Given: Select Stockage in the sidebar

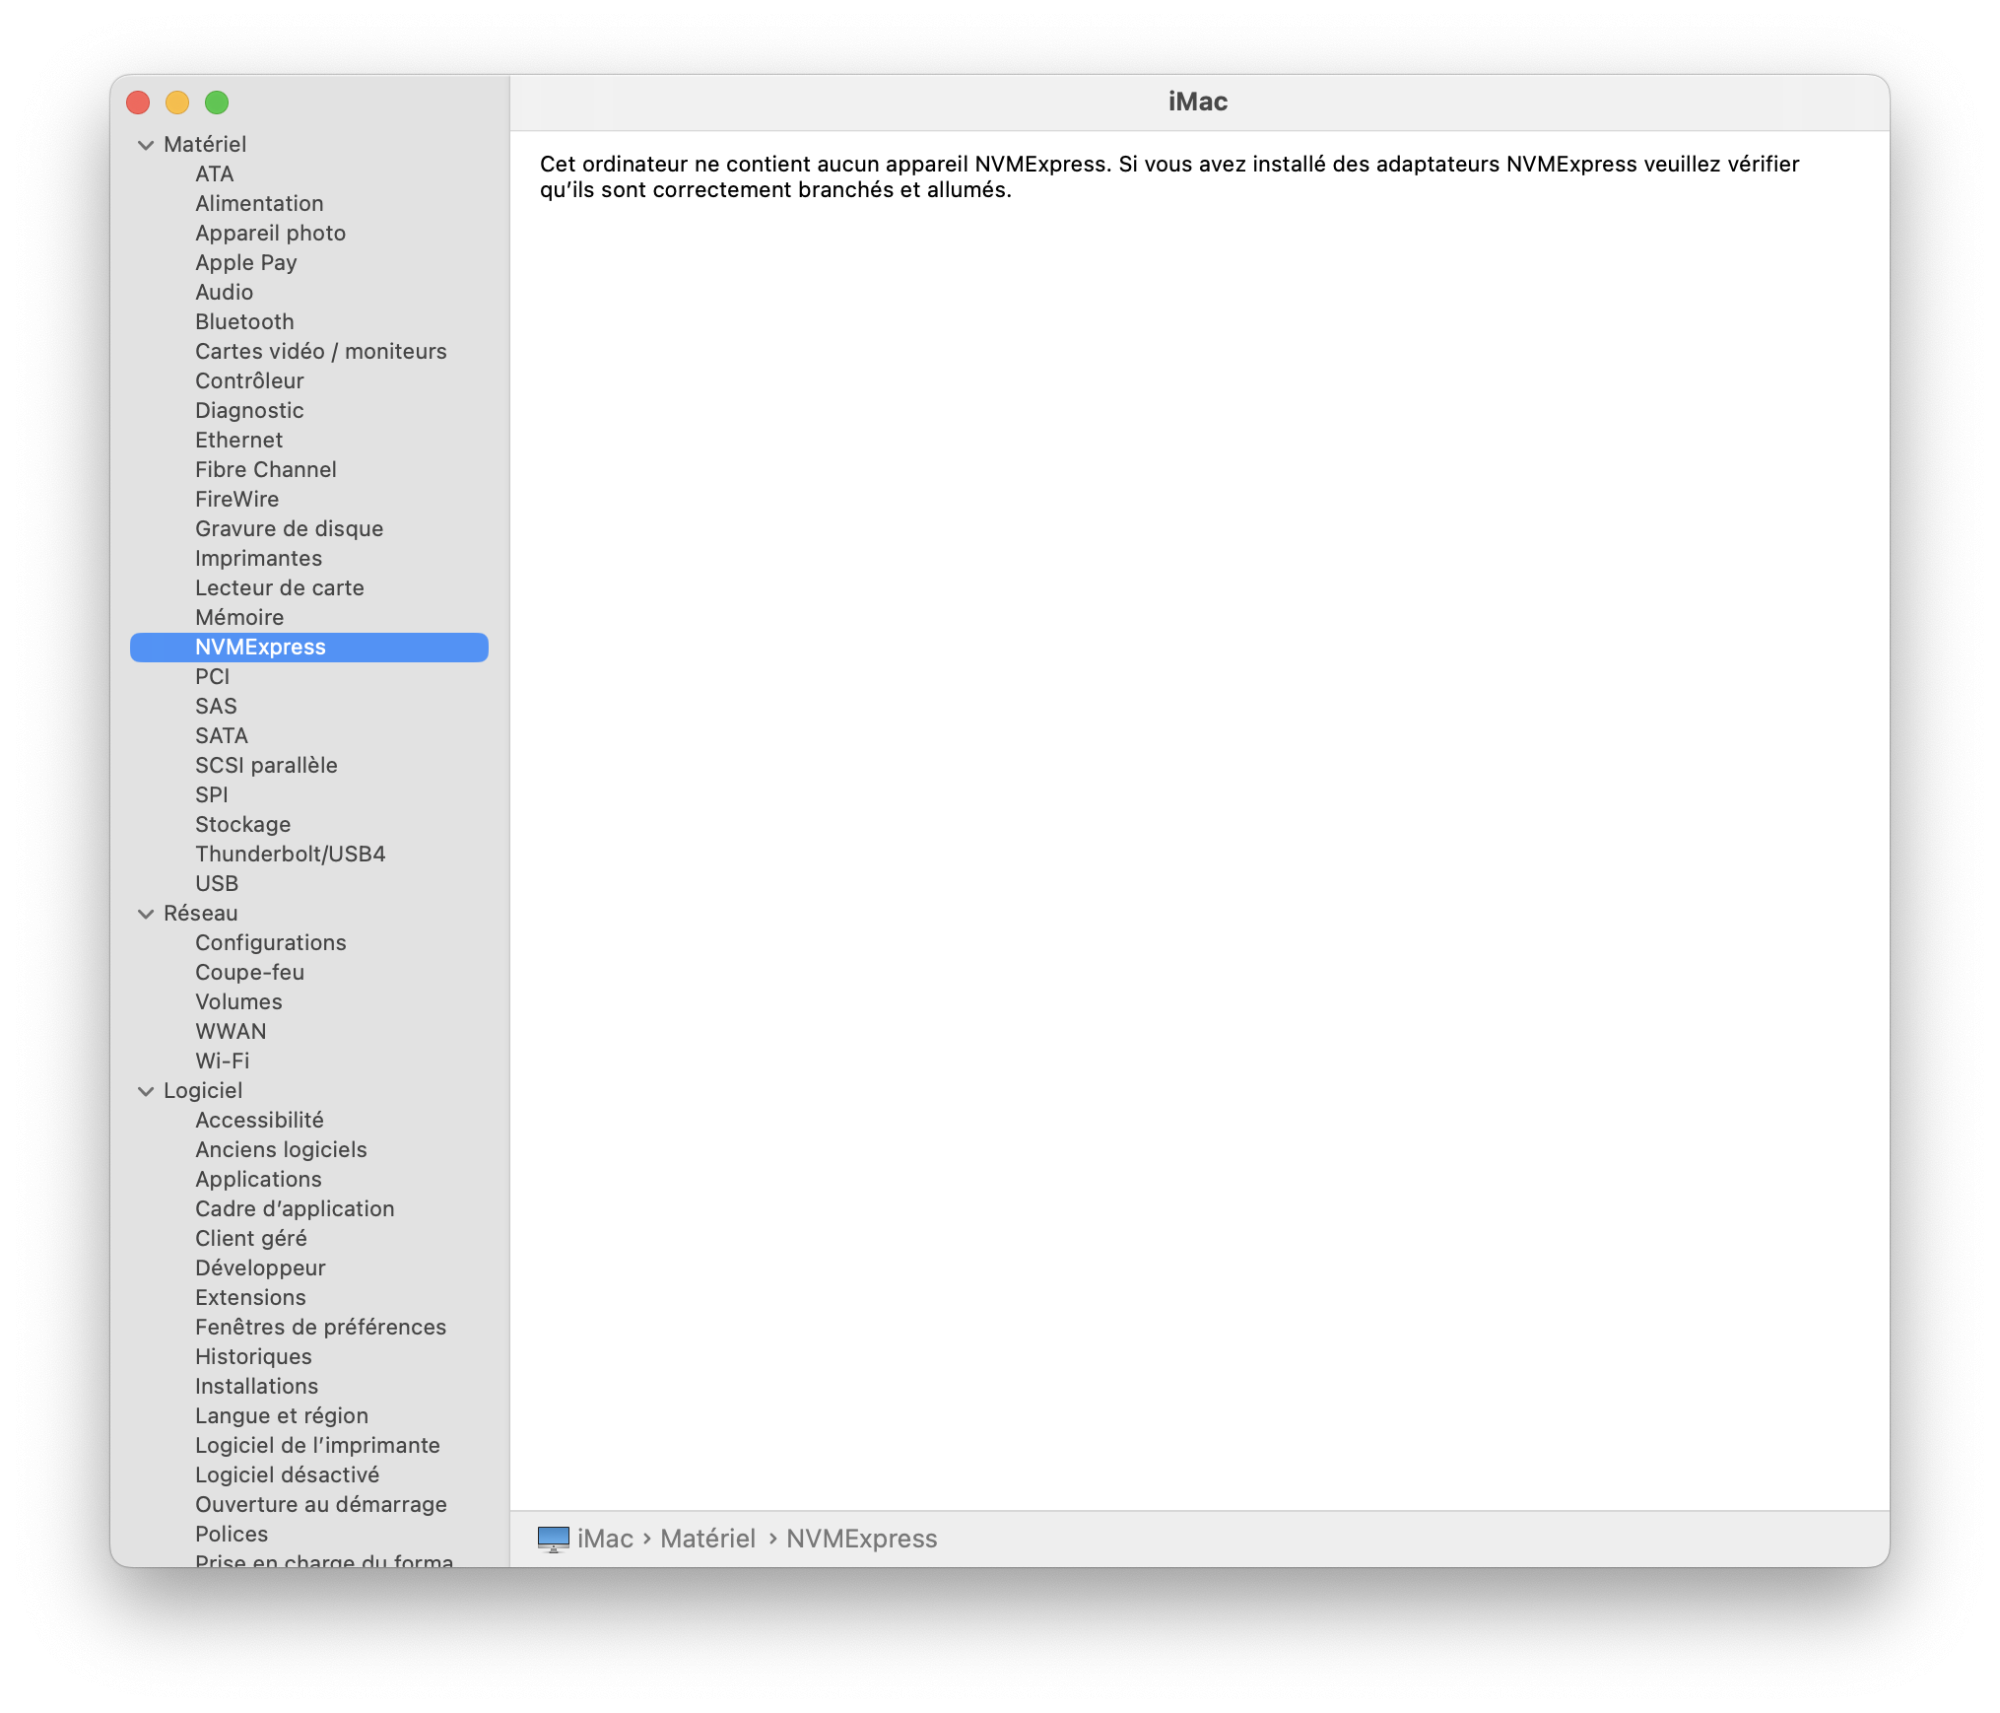Looking at the screenshot, I should click(243, 824).
